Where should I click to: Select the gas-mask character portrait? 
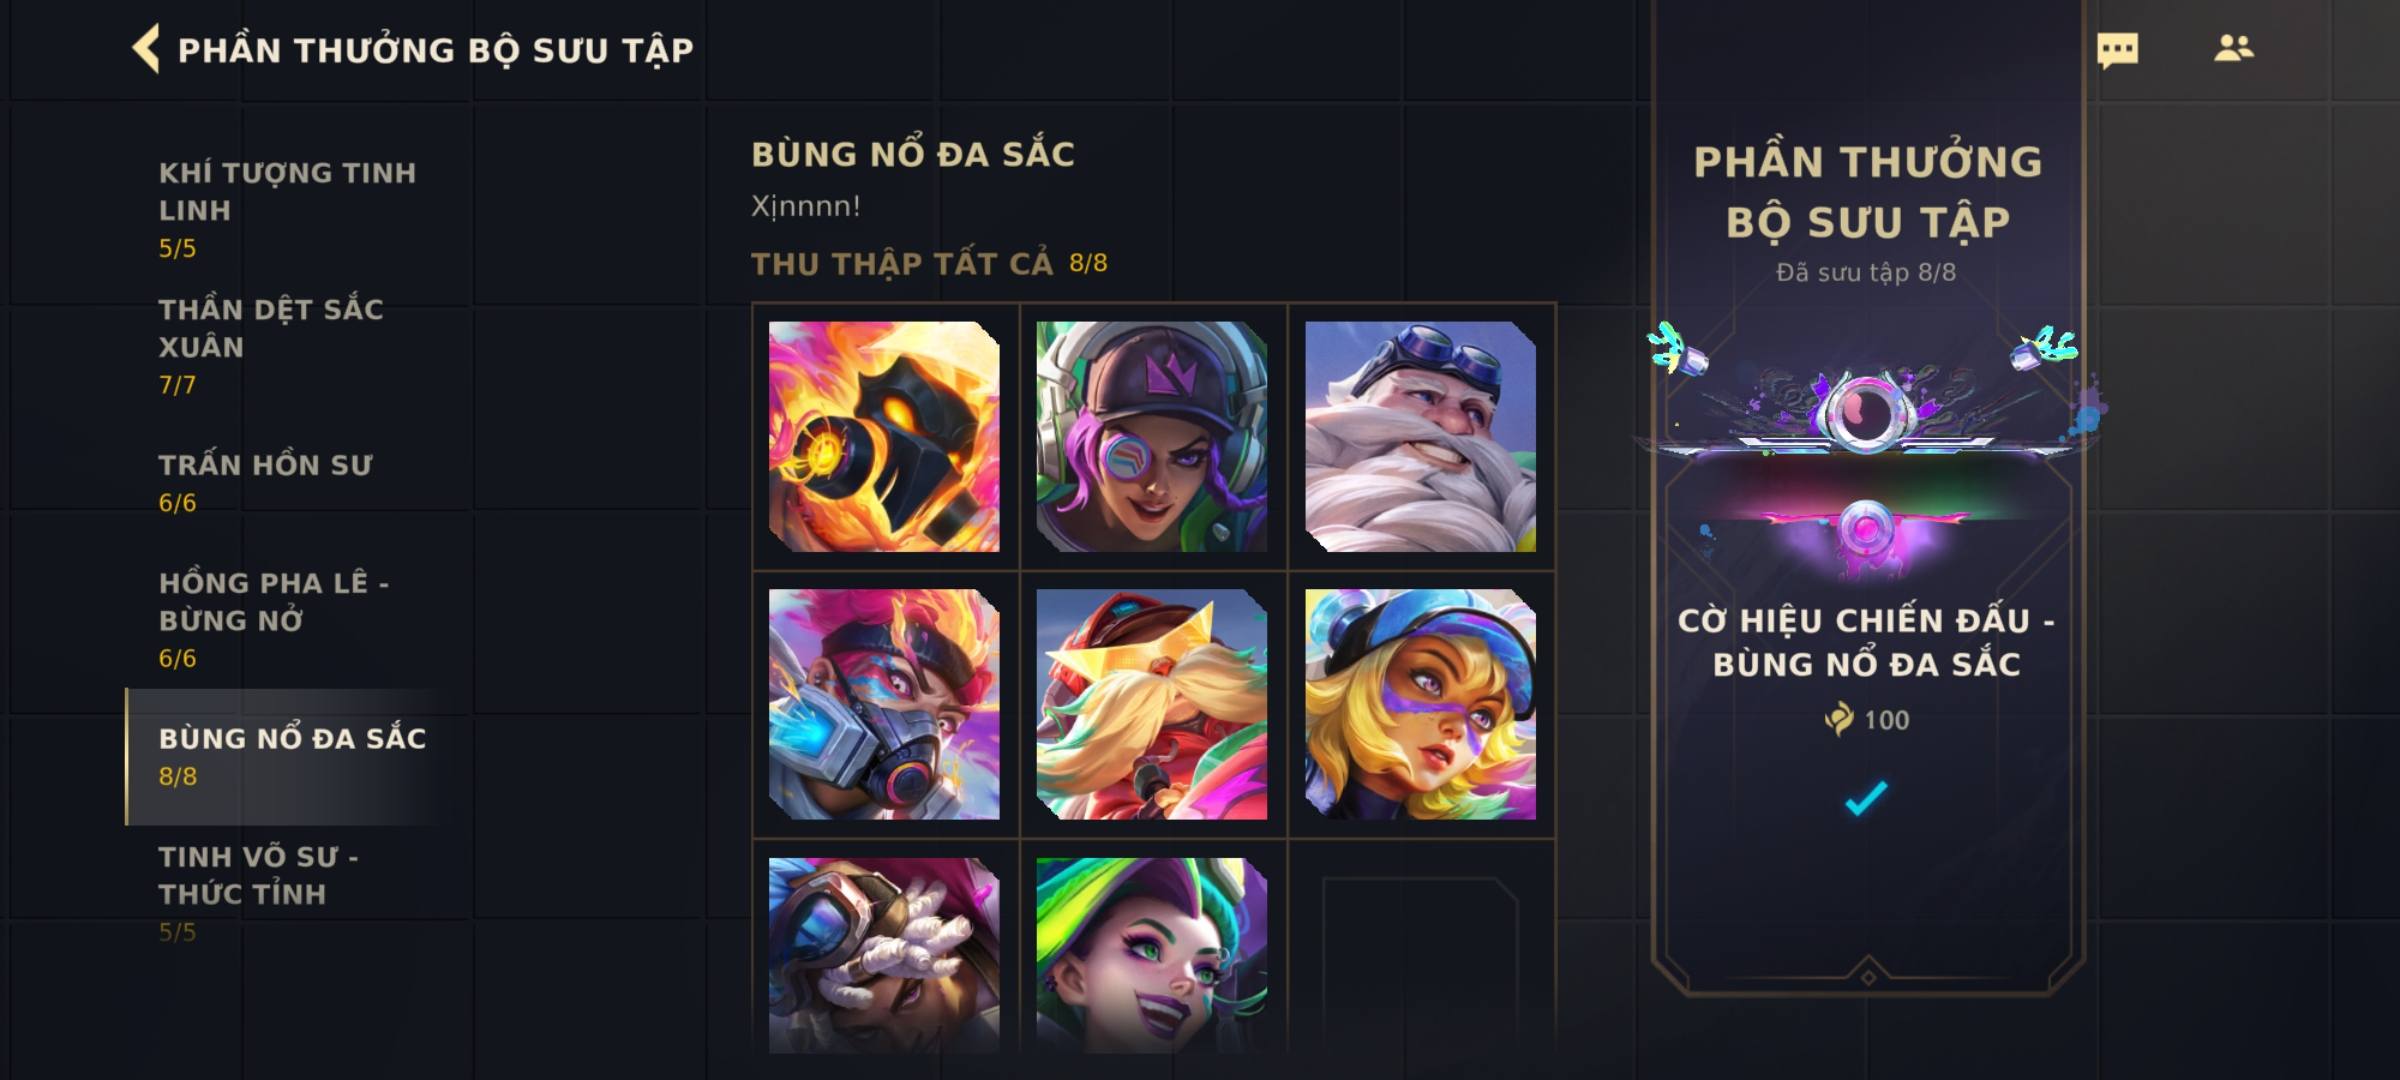point(884,704)
